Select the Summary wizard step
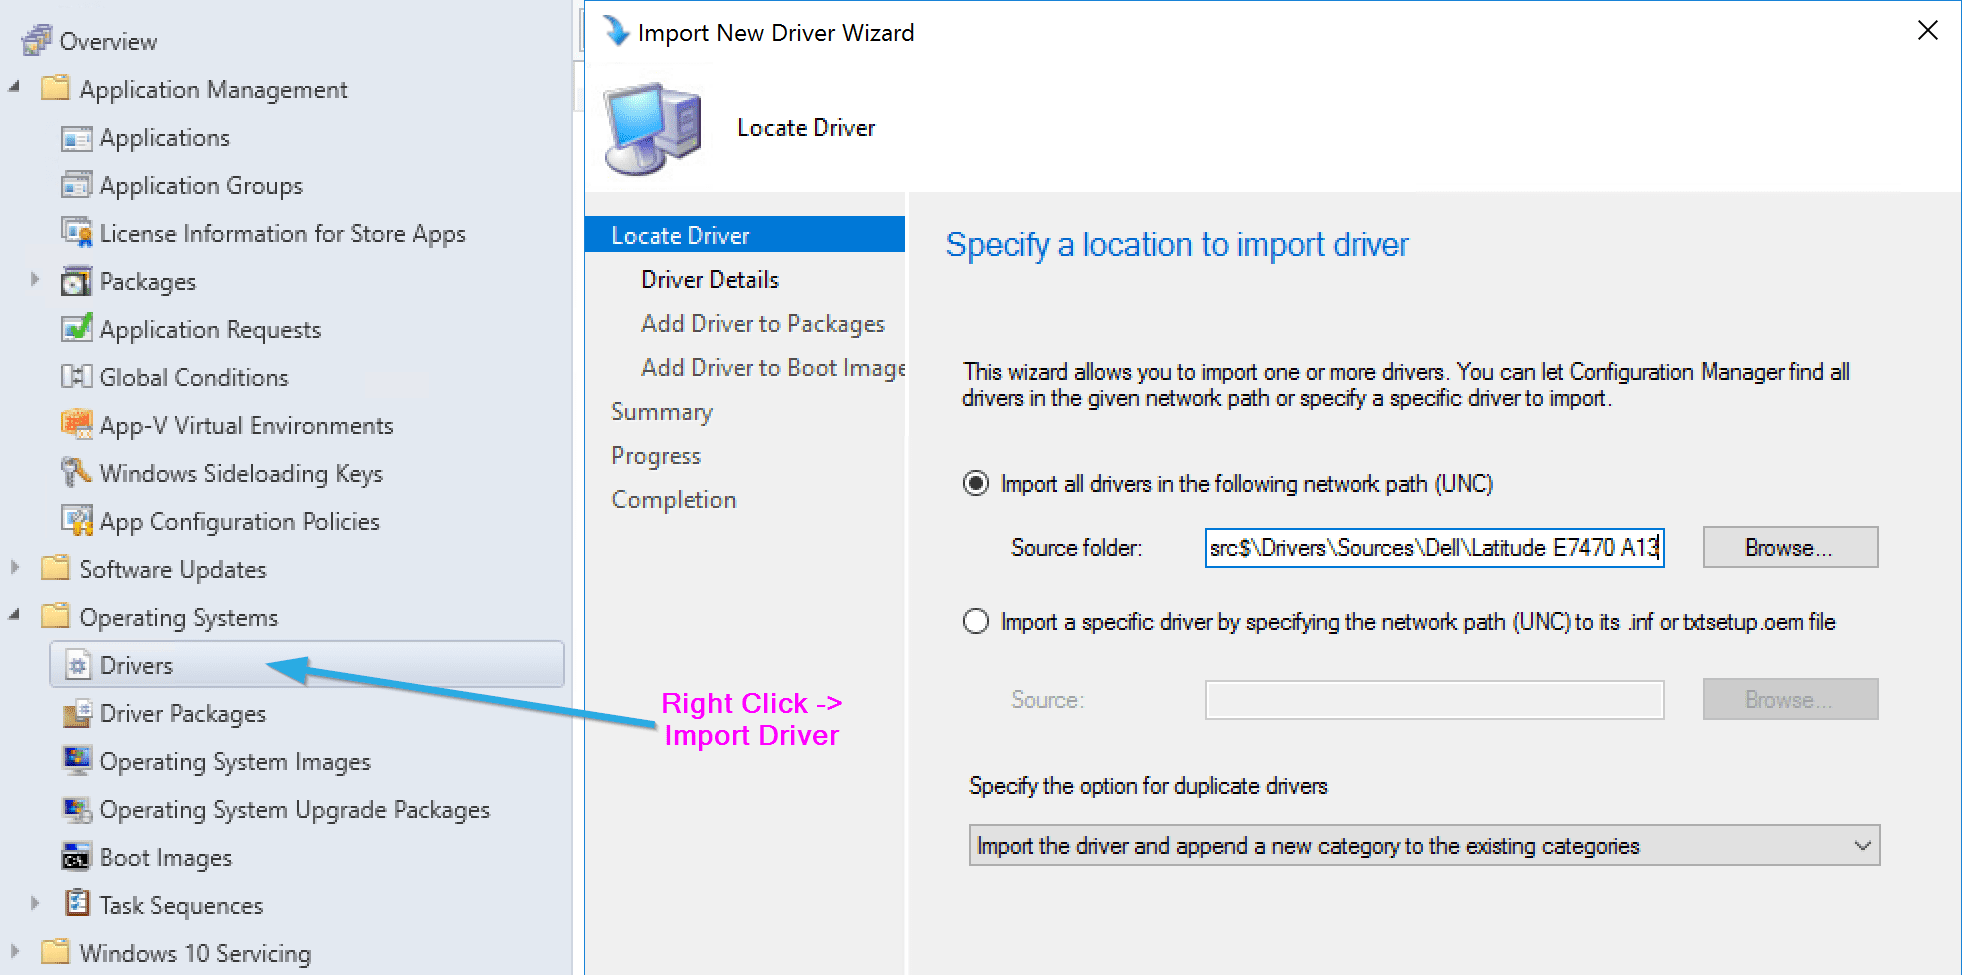Image resolution: width=1962 pixels, height=975 pixels. [662, 411]
